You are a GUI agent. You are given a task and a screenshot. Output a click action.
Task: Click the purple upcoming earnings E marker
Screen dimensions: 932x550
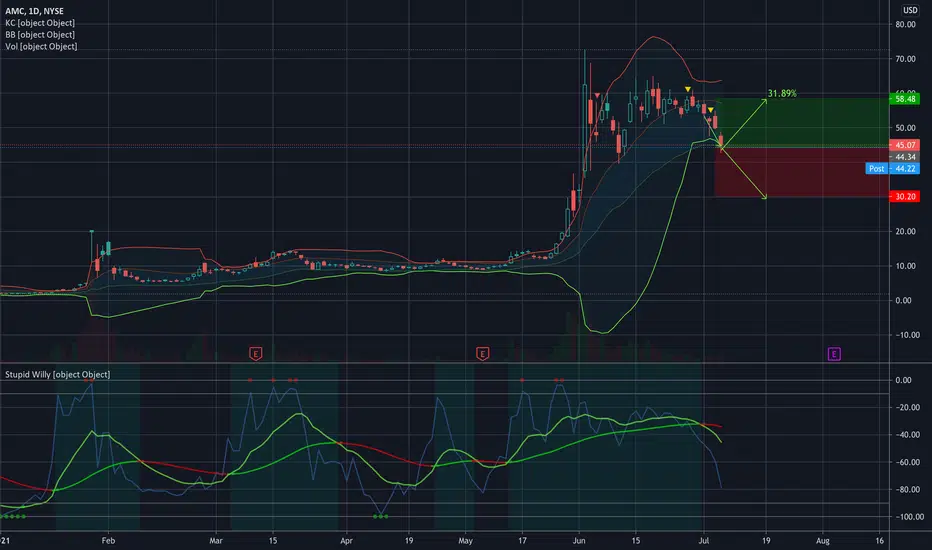tap(834, 354)
